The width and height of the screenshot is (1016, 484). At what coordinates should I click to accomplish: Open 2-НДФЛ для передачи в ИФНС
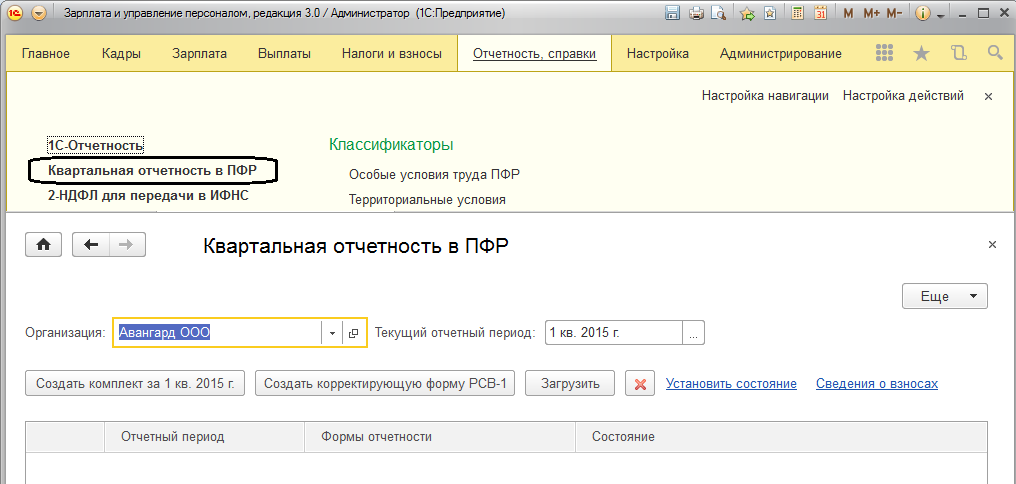click(148, 195)
